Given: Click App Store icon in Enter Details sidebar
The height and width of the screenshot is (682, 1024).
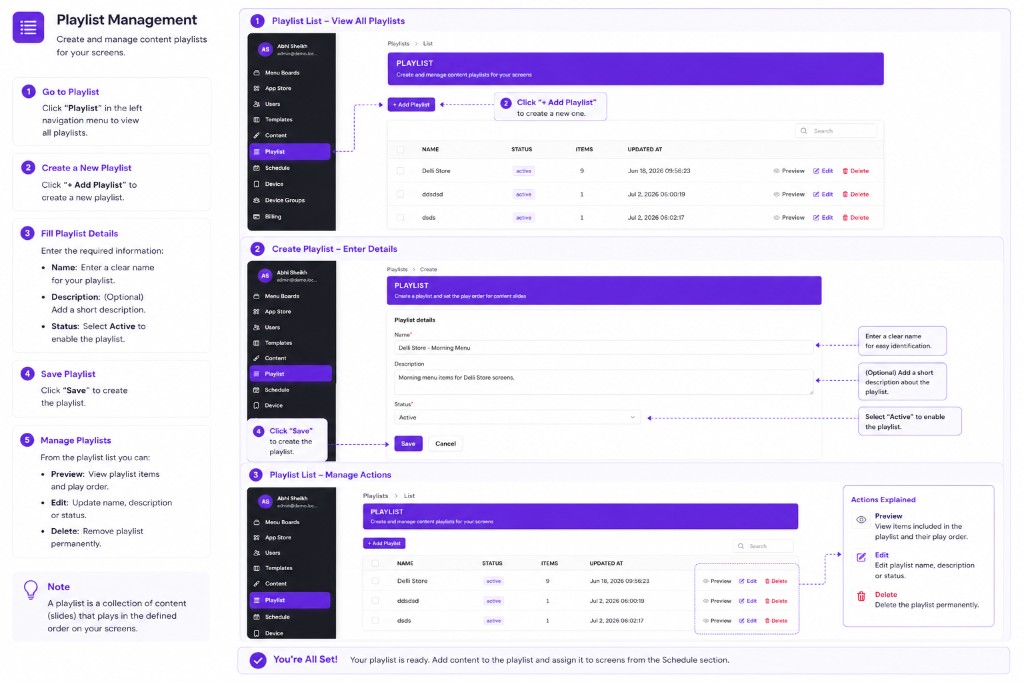Looking at the screenshot, I should click(x=257, y=312).
